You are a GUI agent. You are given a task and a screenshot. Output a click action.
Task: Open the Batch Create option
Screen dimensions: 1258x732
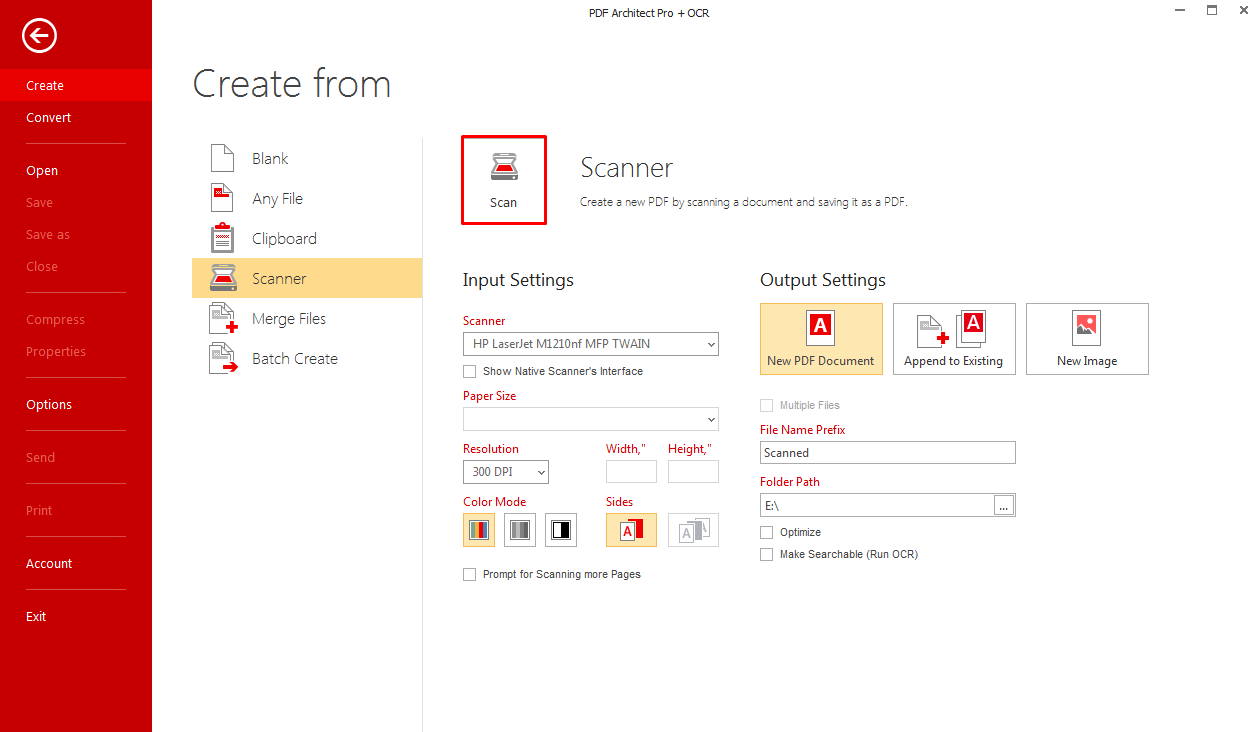(307, 358)
